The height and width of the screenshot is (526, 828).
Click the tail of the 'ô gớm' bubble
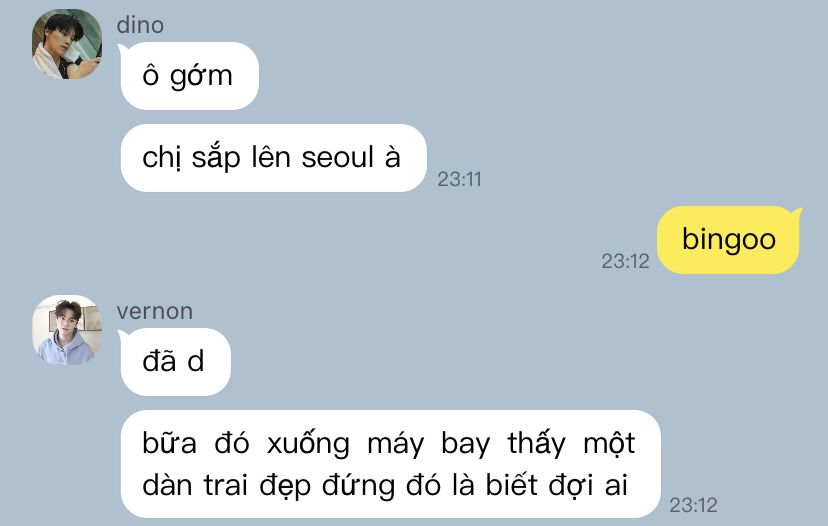[x=123, y=50]
